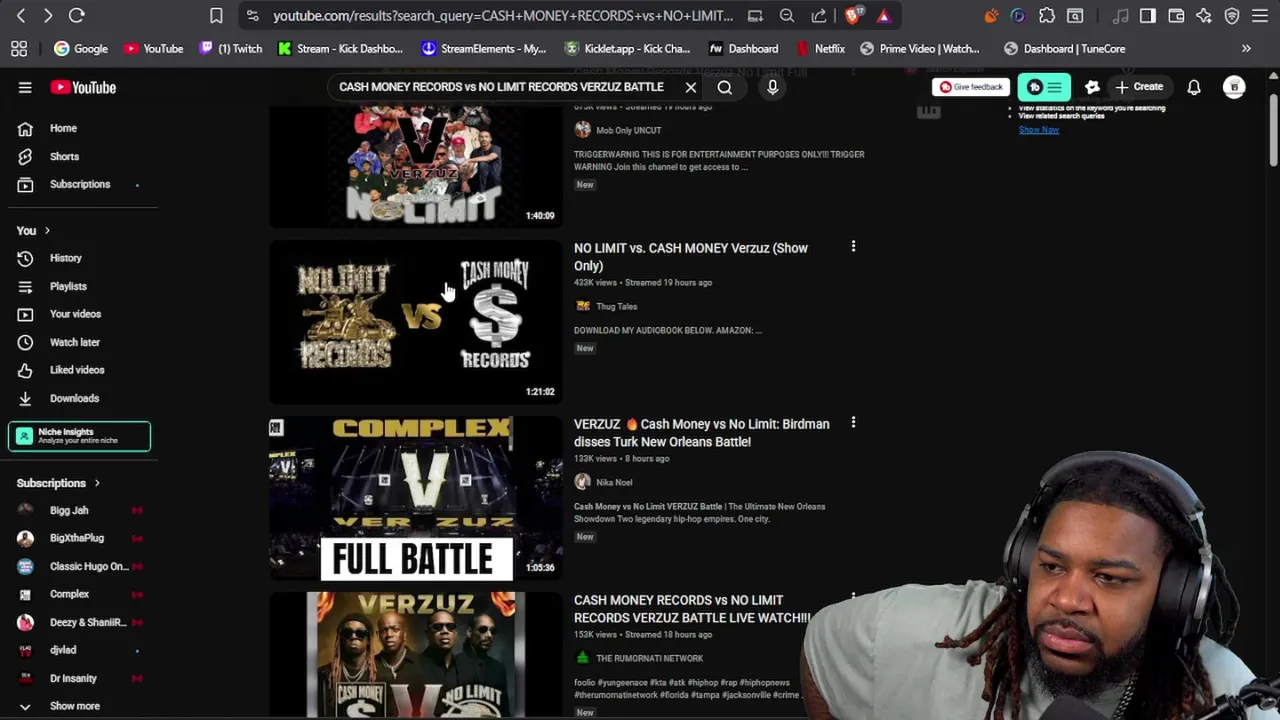Open Brave Shields lion icon
This screenshot has width=1280, height=720.
coord(853,16)
